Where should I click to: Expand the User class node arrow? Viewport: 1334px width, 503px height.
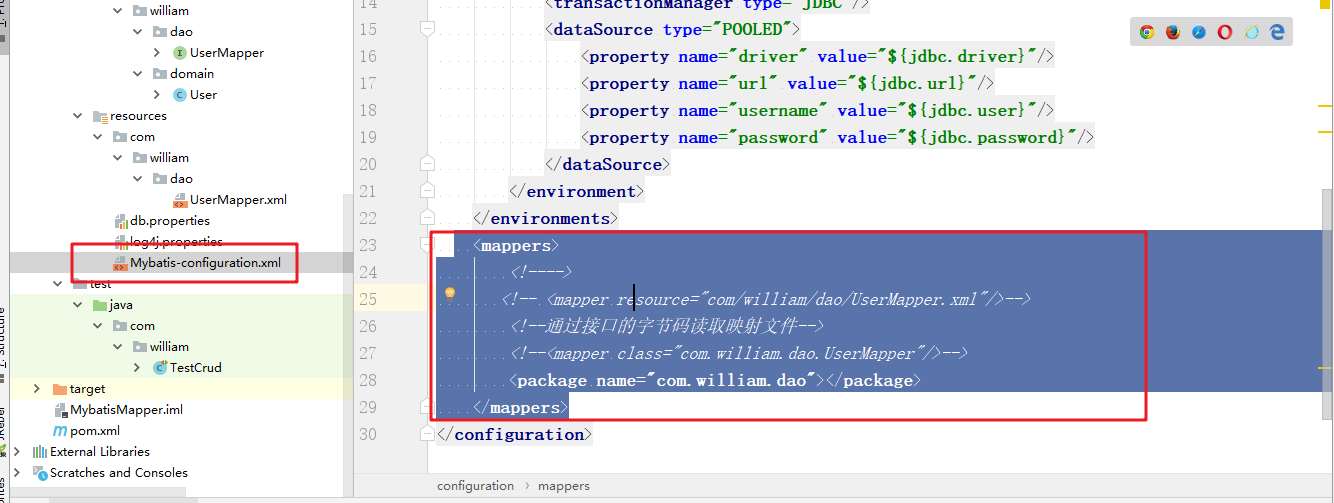(x=157, y=95)
